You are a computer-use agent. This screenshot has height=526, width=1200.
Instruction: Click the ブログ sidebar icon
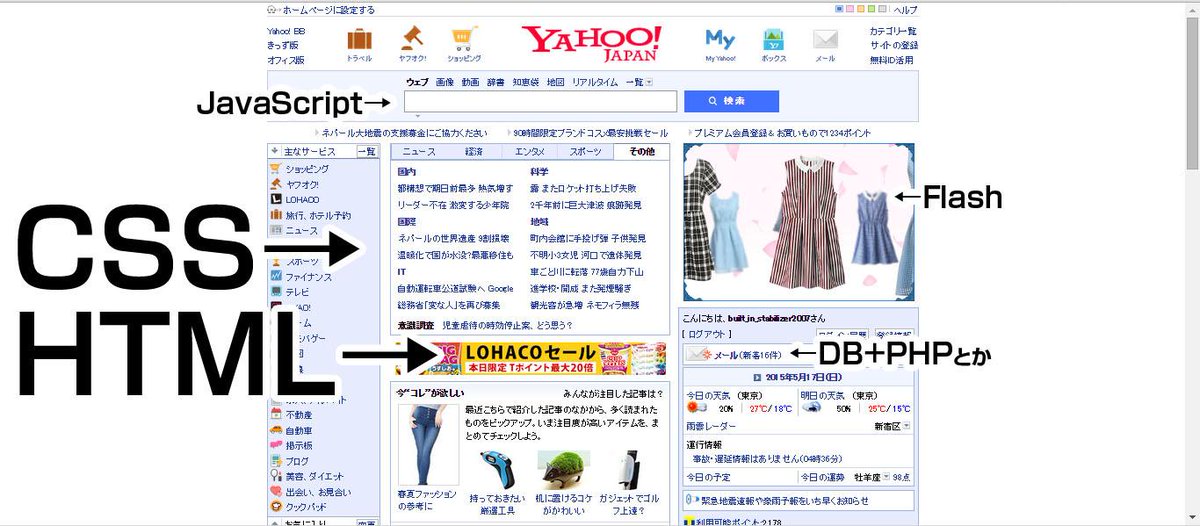click(276, 461)
